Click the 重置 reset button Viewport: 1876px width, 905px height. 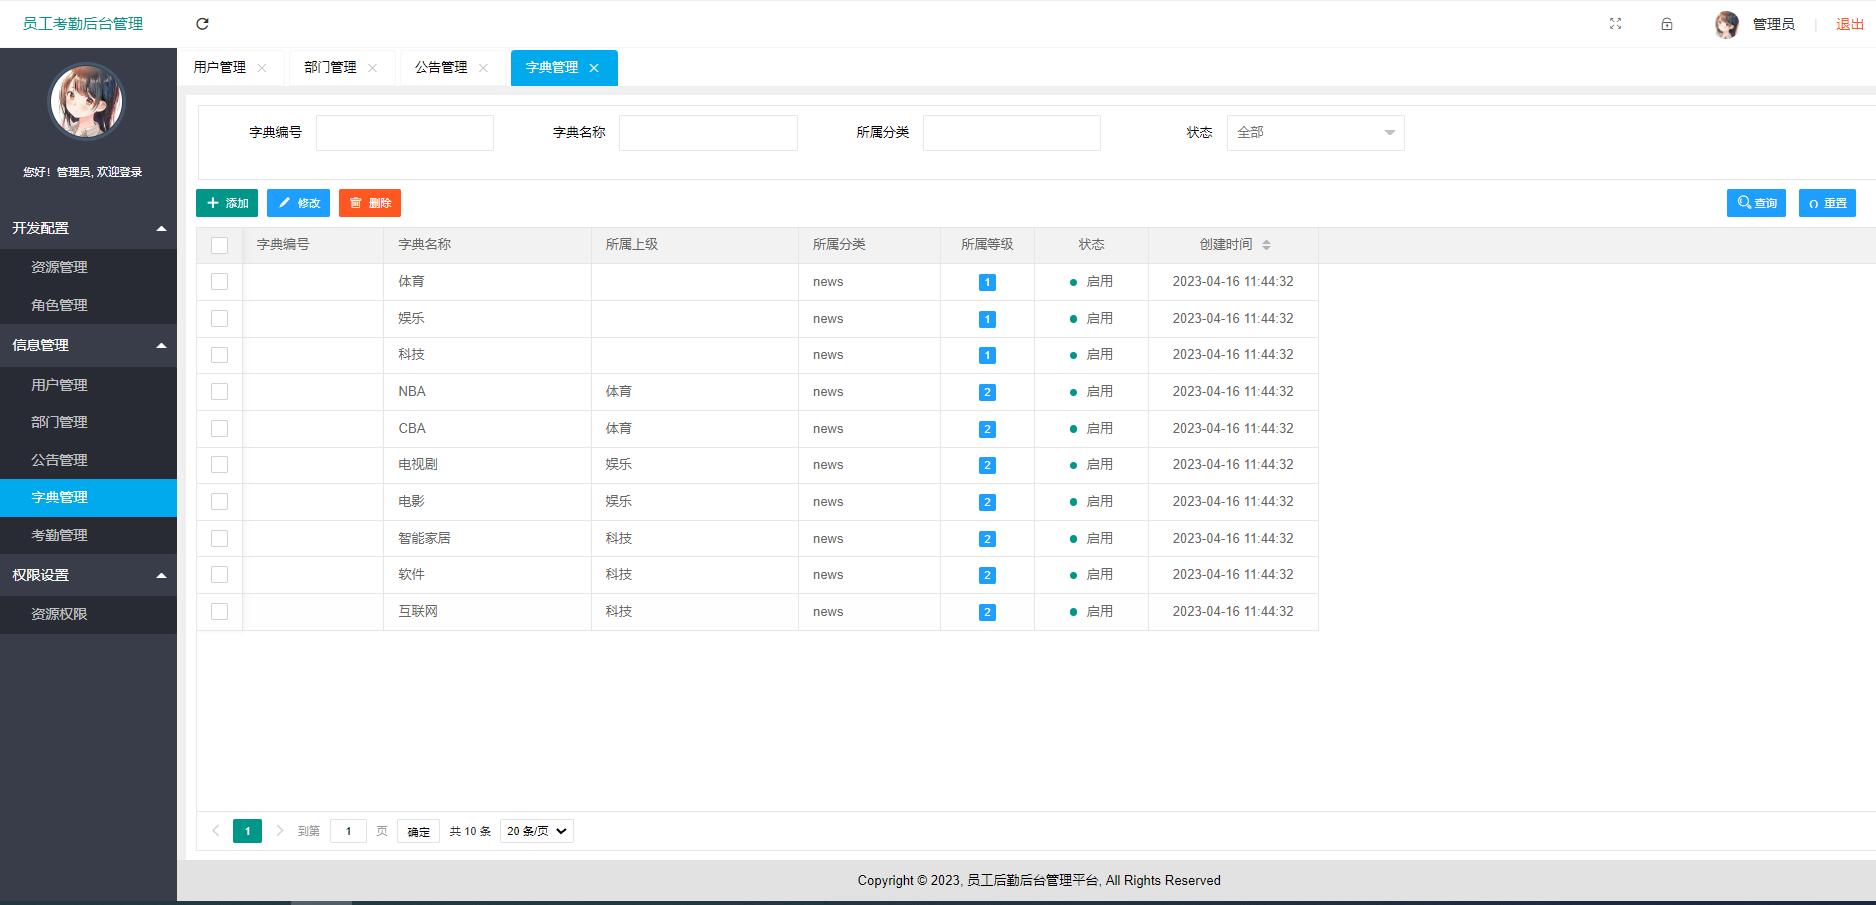tap(1827, 203)
